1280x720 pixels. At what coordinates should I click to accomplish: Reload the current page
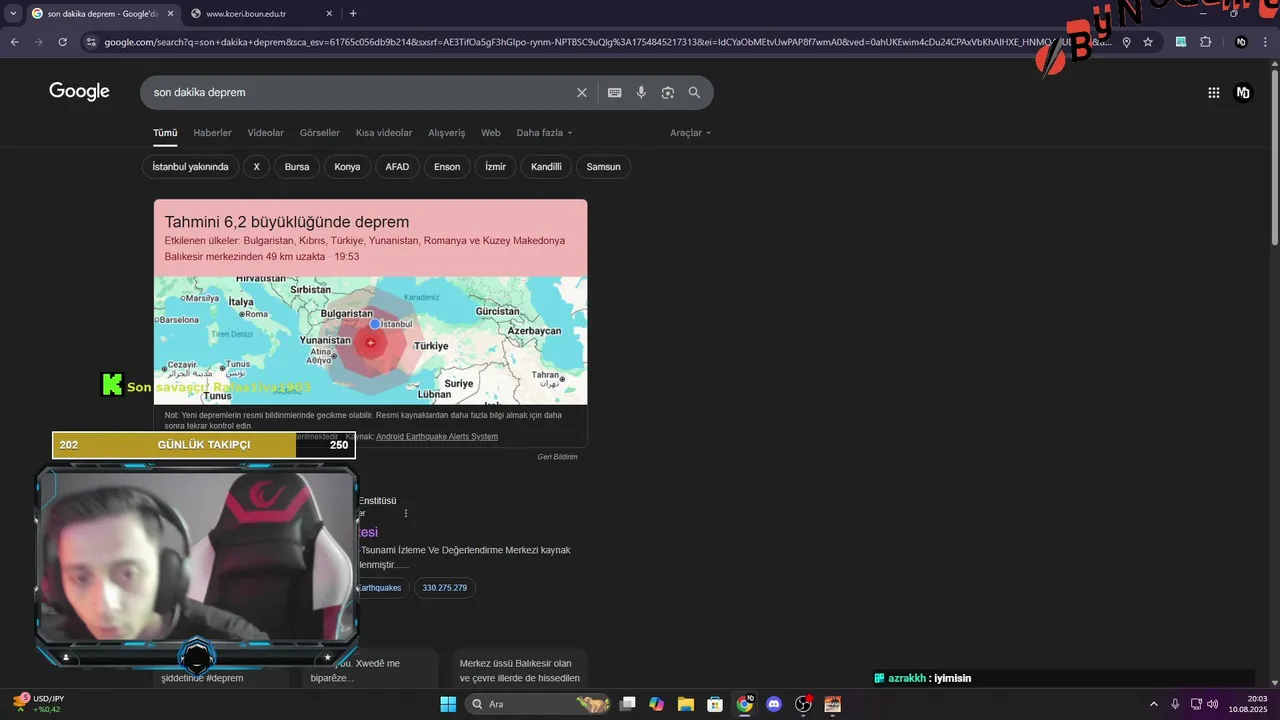63,42
